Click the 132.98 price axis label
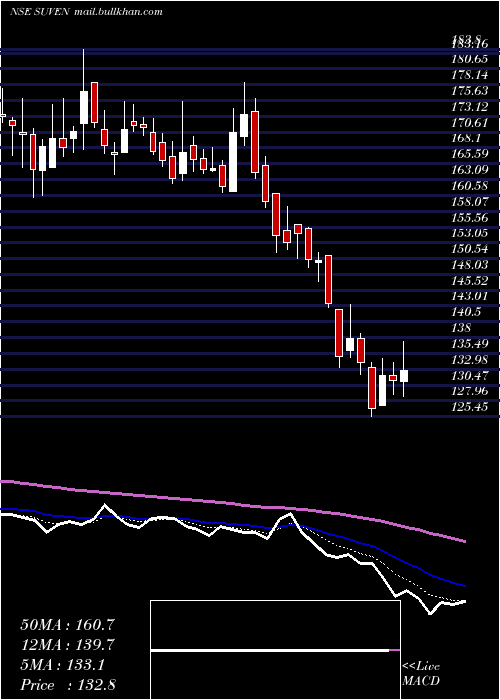The image size is (500, 700). click(x=470, y=359)
